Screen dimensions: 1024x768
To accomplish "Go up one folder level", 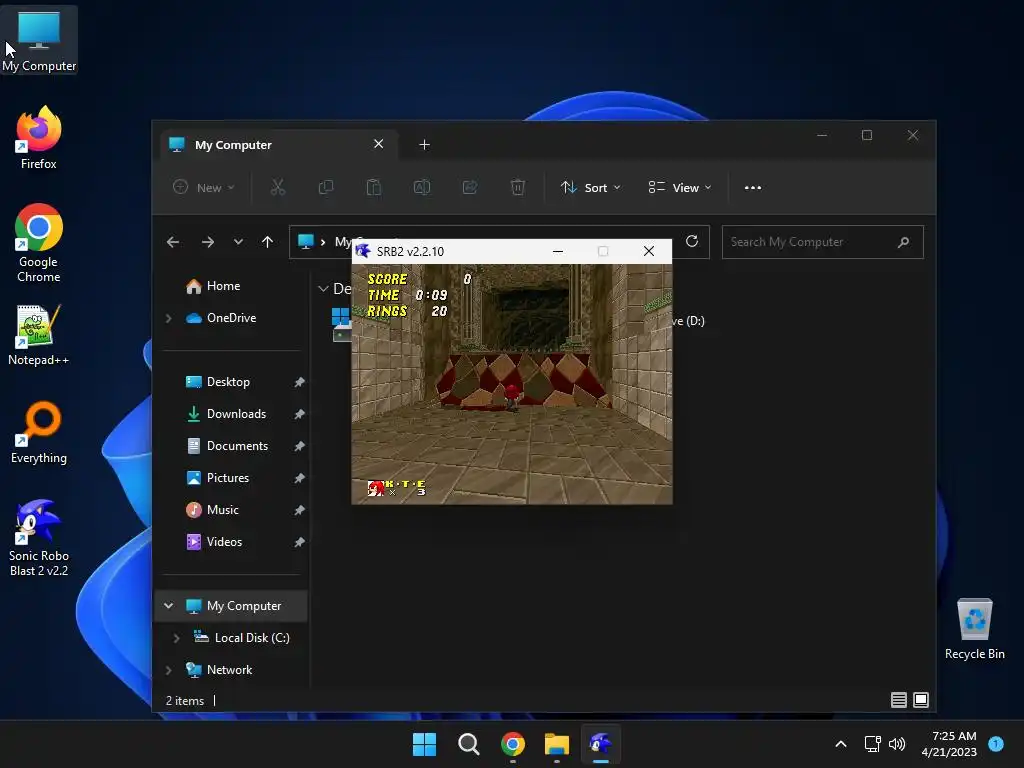I will [267, 242].
